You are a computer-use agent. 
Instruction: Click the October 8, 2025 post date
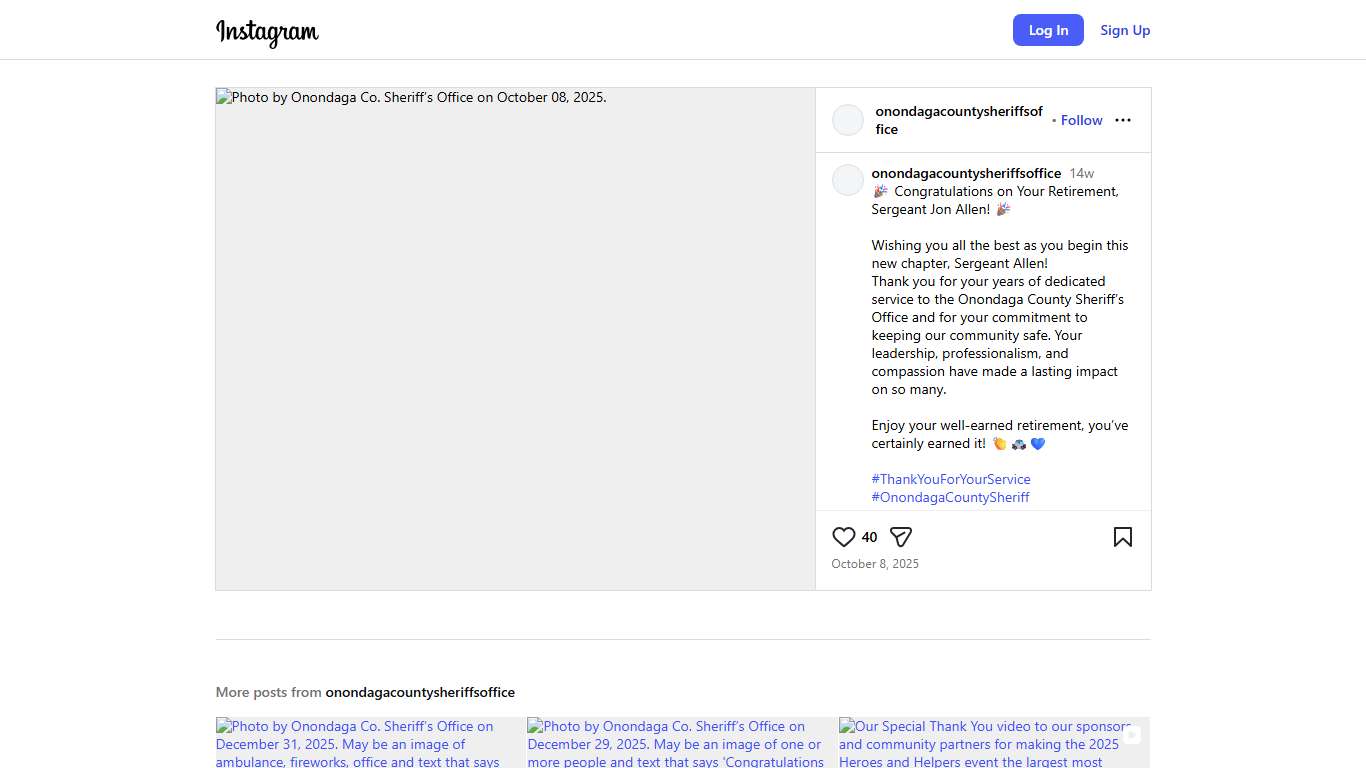(x=875, y=564)
